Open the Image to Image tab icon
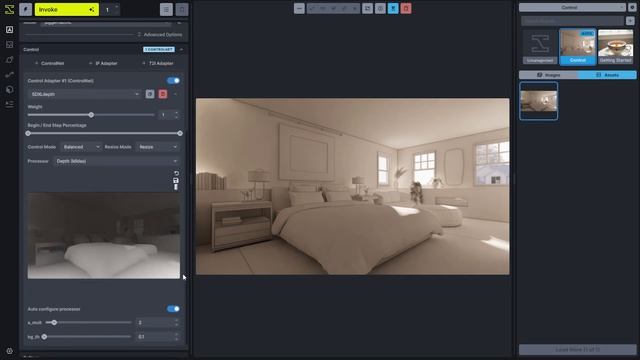The width and height of the screenshot is (640, 360). point(9,44)
